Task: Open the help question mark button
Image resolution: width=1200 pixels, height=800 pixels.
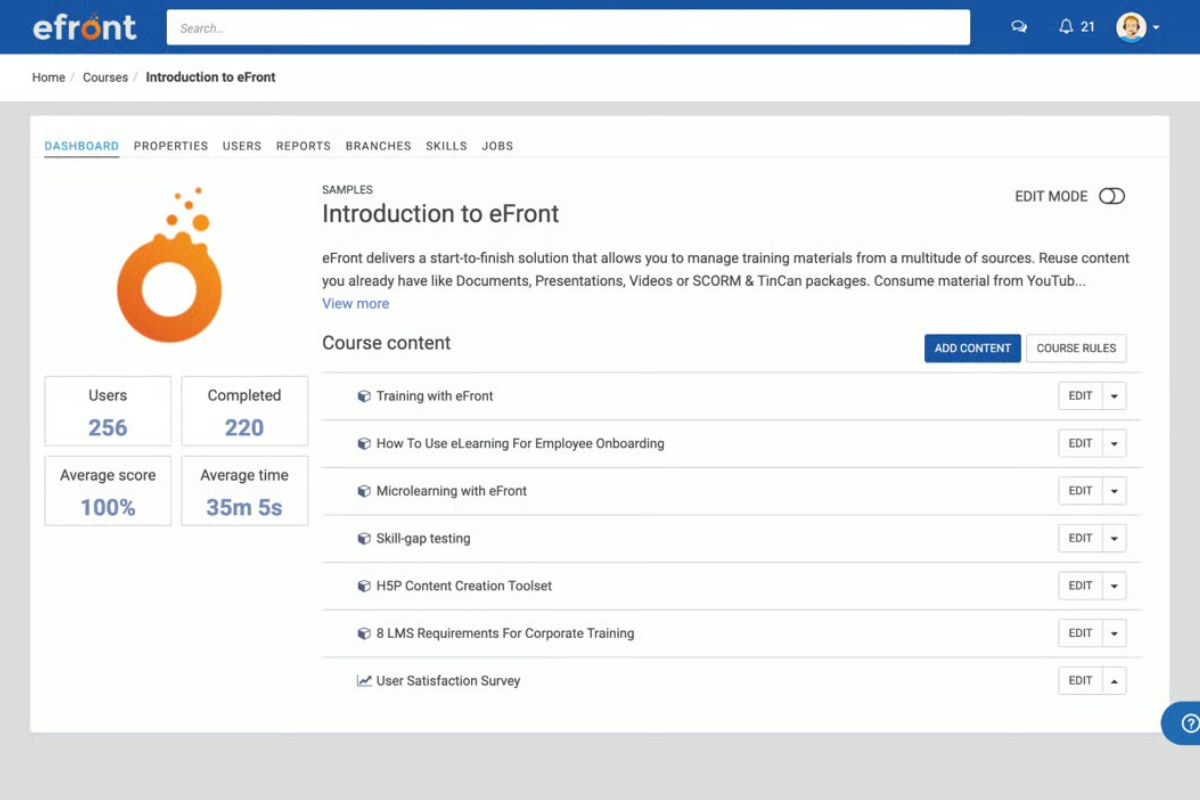Action: click(1189, 723)
